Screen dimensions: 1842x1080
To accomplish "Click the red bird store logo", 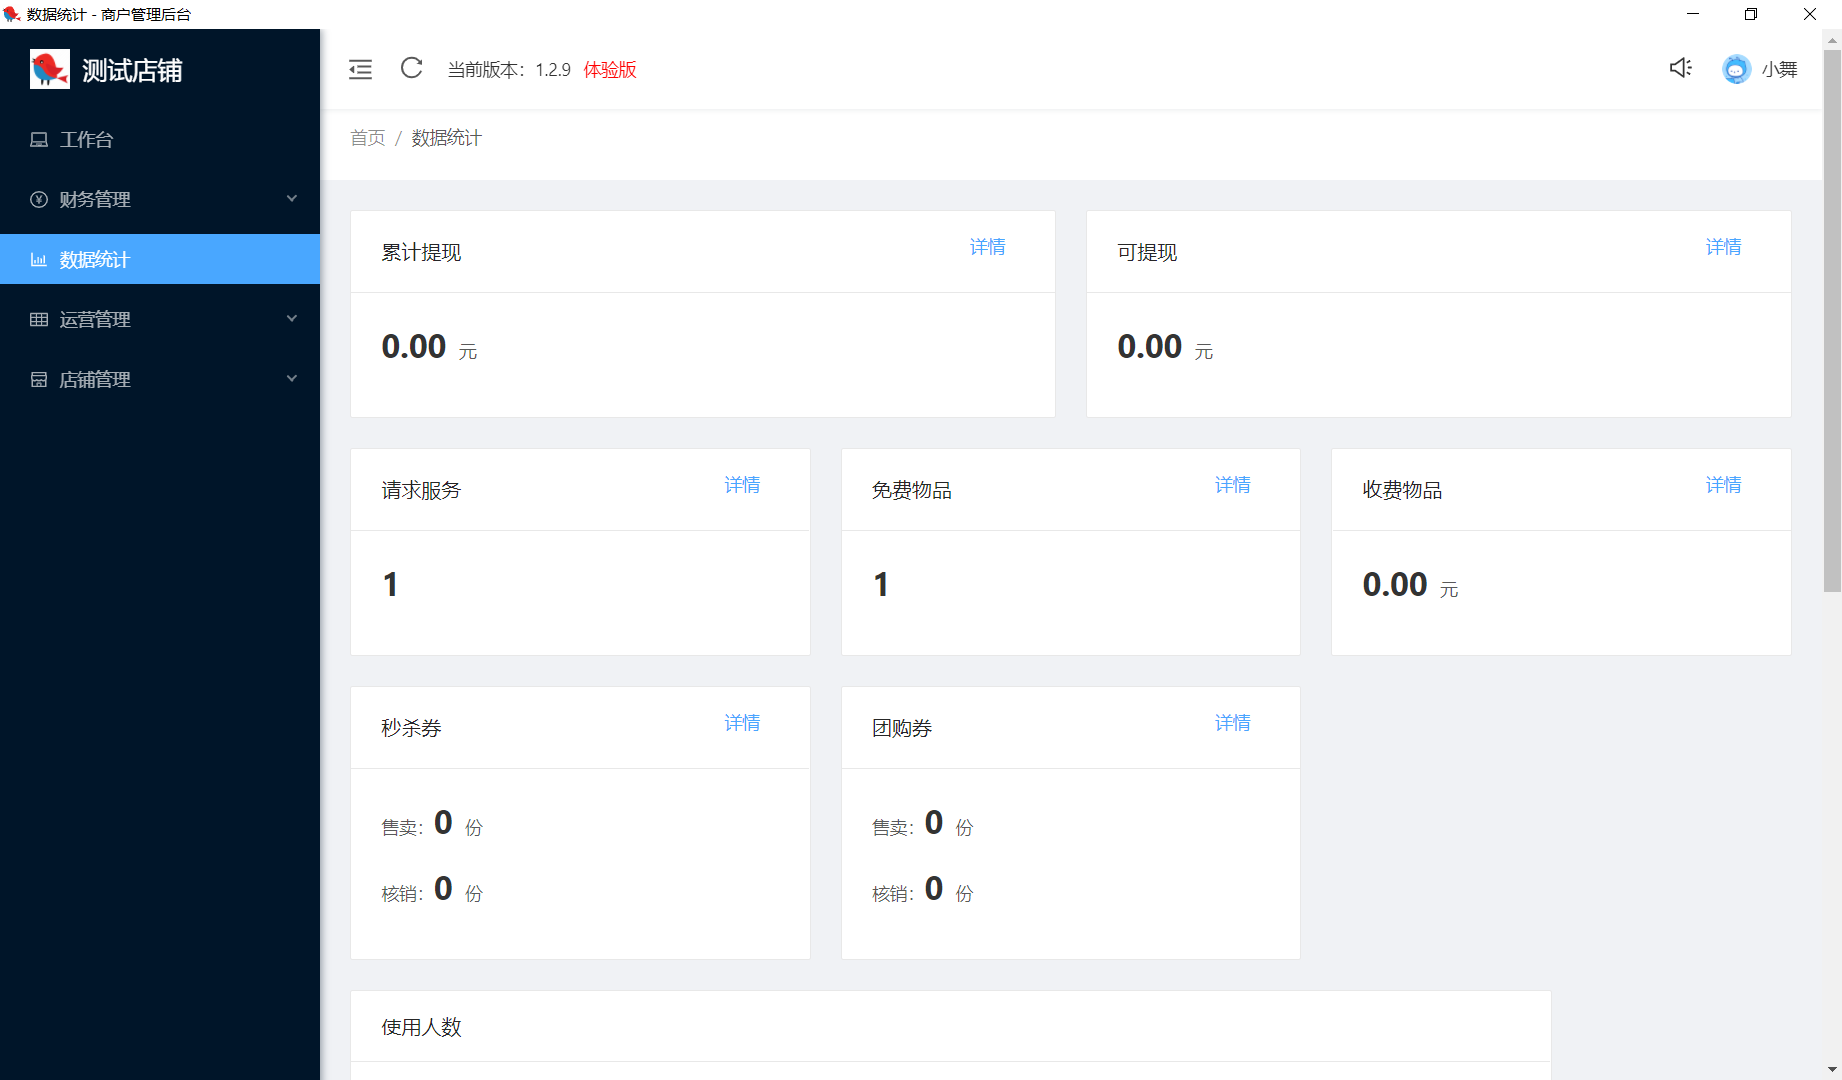I will tap(49, 70).
